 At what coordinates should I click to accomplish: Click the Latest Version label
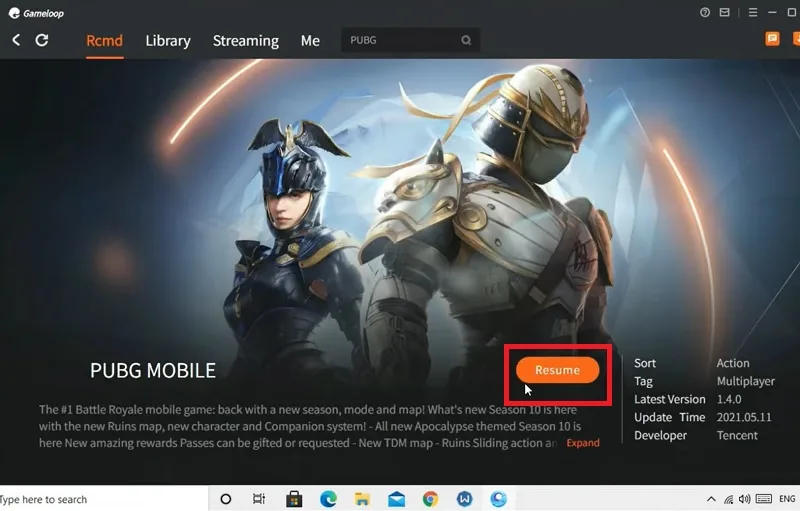[x=669, y=399]
